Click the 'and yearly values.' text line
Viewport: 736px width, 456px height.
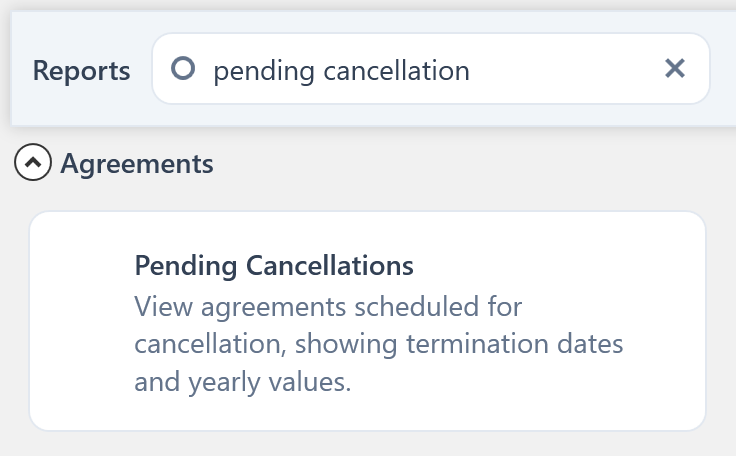tap(243, 382)
